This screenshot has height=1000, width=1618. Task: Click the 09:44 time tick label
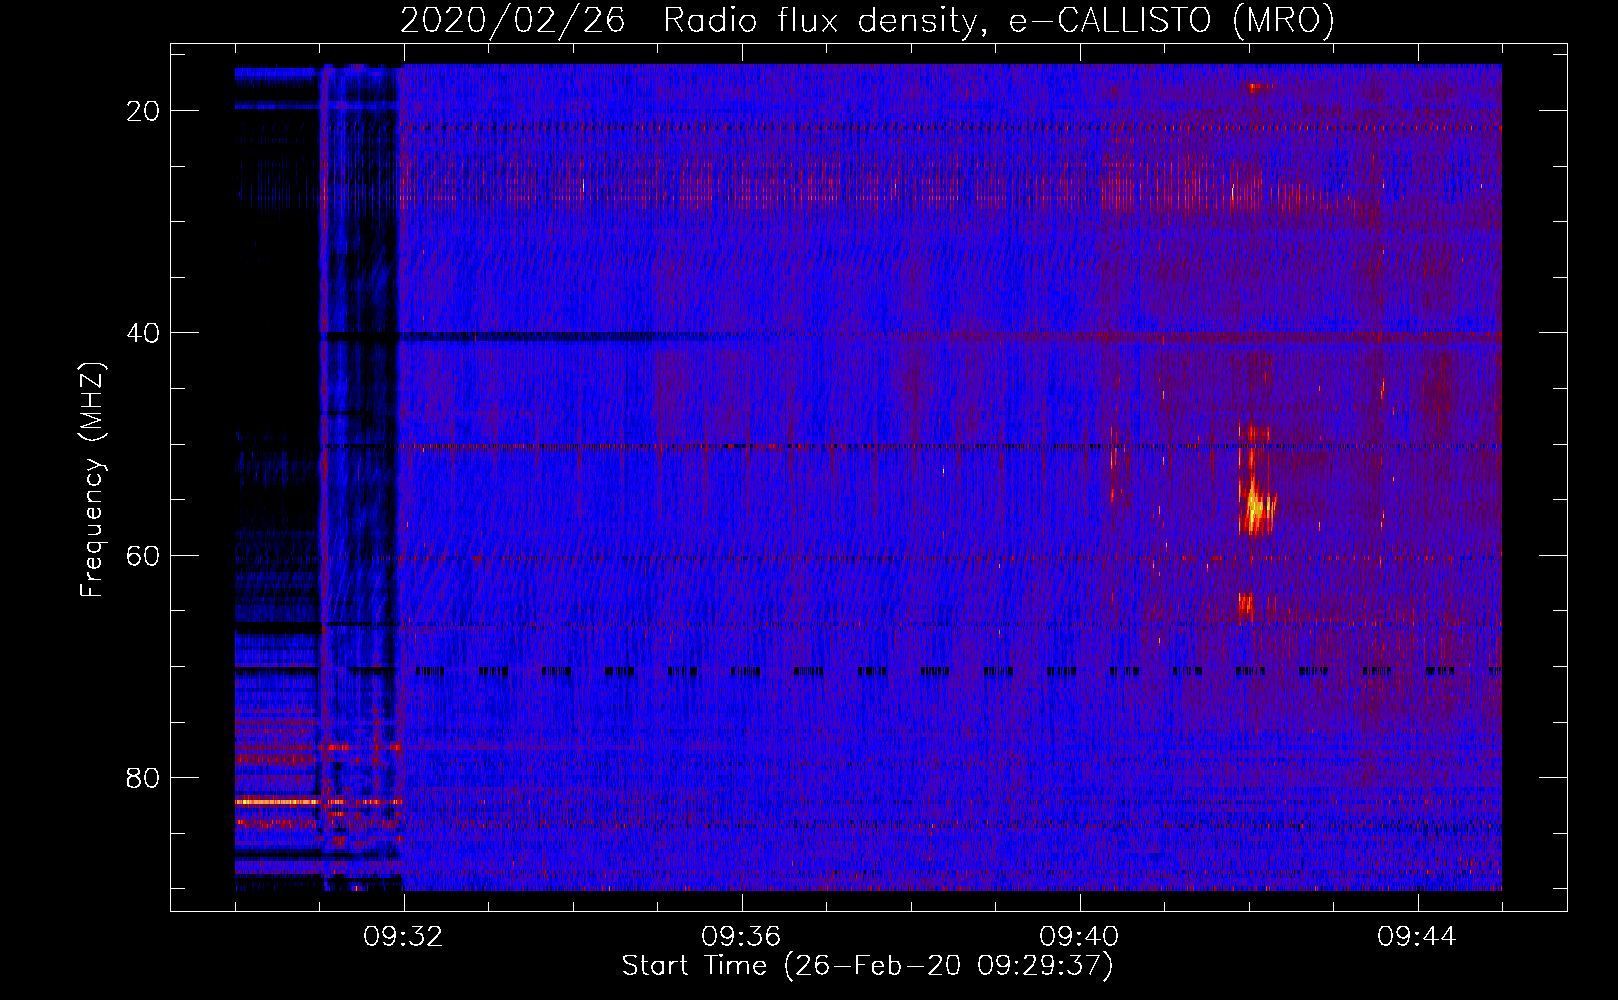point(1417,937)
